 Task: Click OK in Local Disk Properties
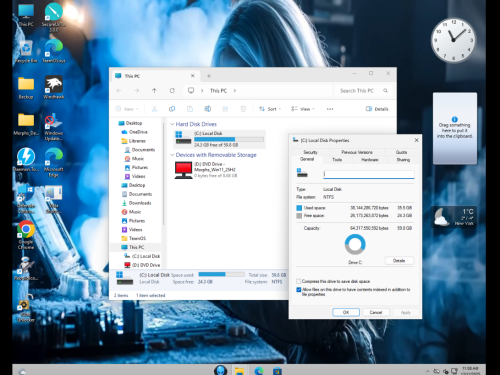pos(346,312)
